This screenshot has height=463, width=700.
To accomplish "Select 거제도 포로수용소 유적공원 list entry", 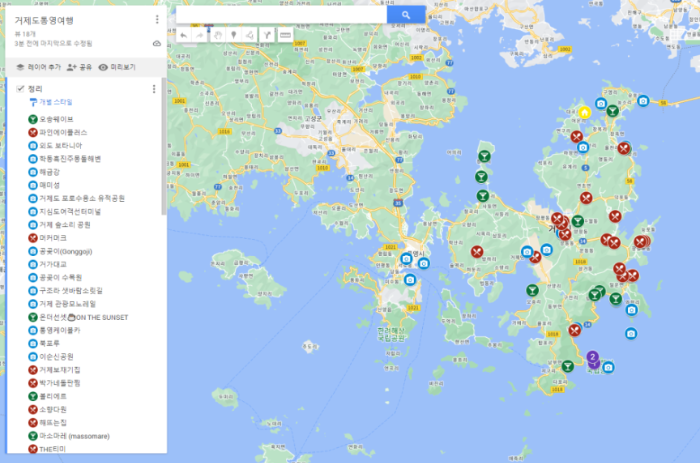I will coord(82,198).
